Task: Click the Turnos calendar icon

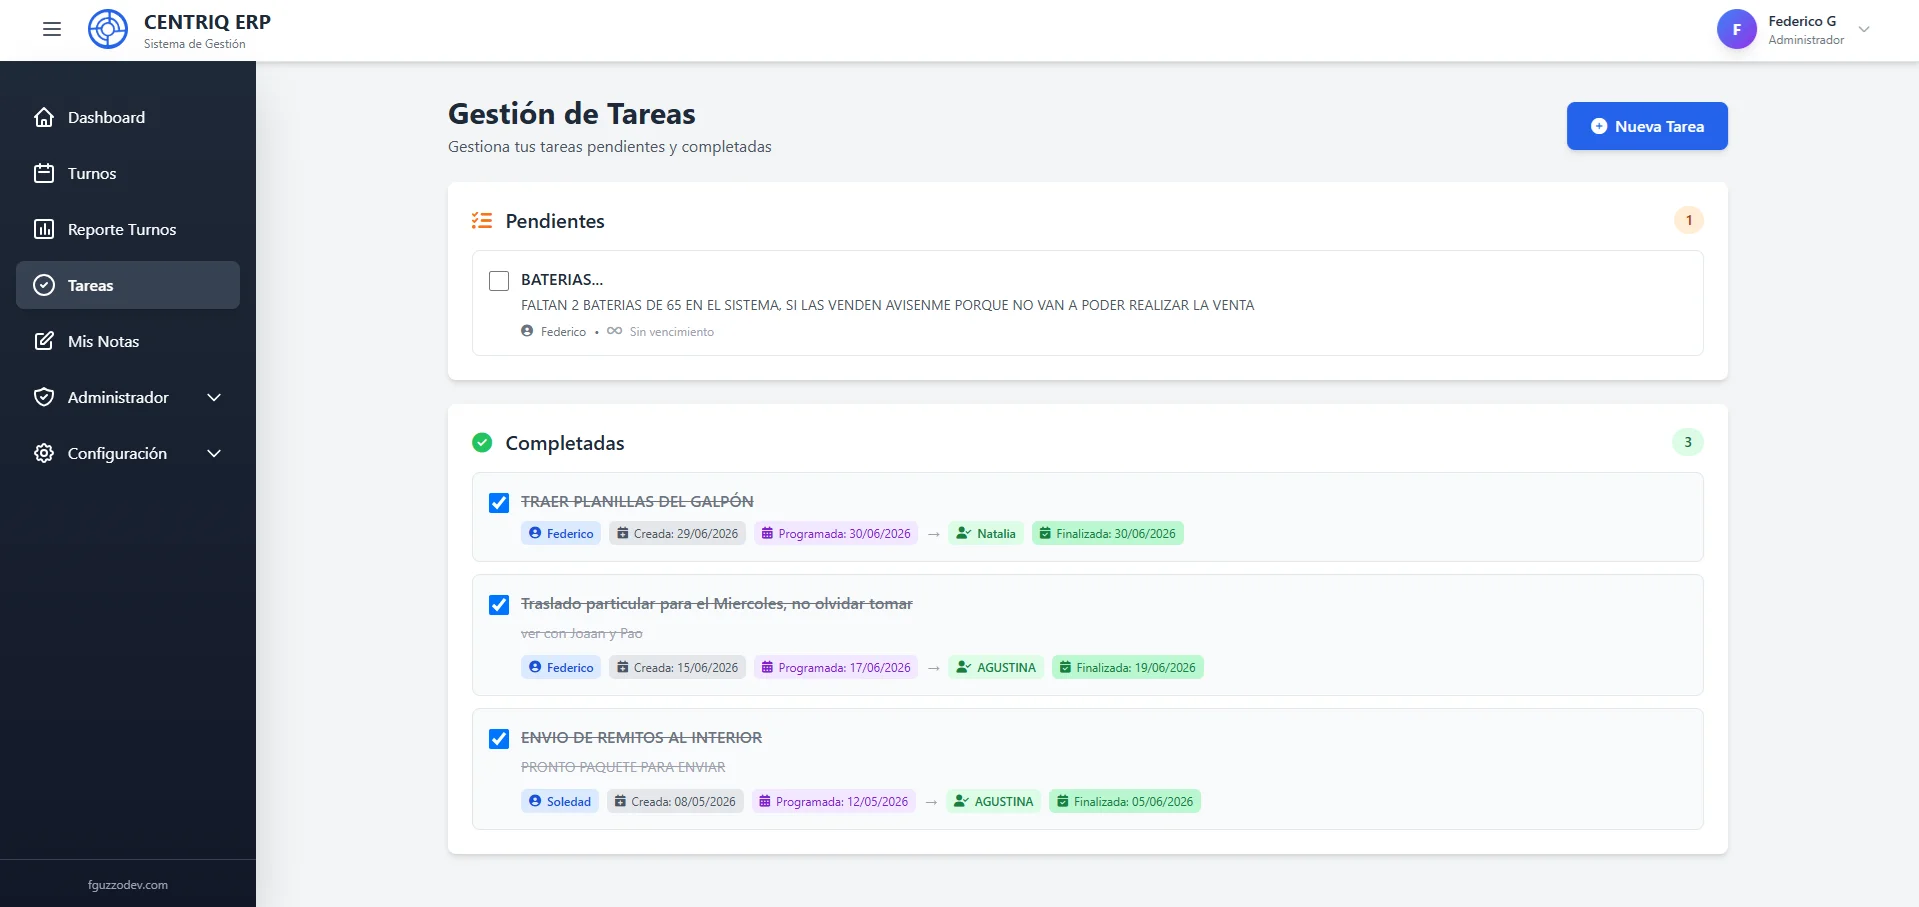Action: [x=44, y=173]
